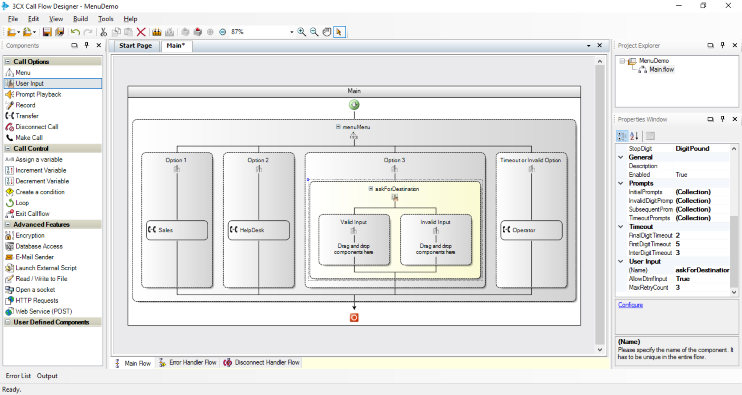This screenshot has width=742, height=395.
Task: Click the Zoom In magnifier icon
Action: [301, 32]
